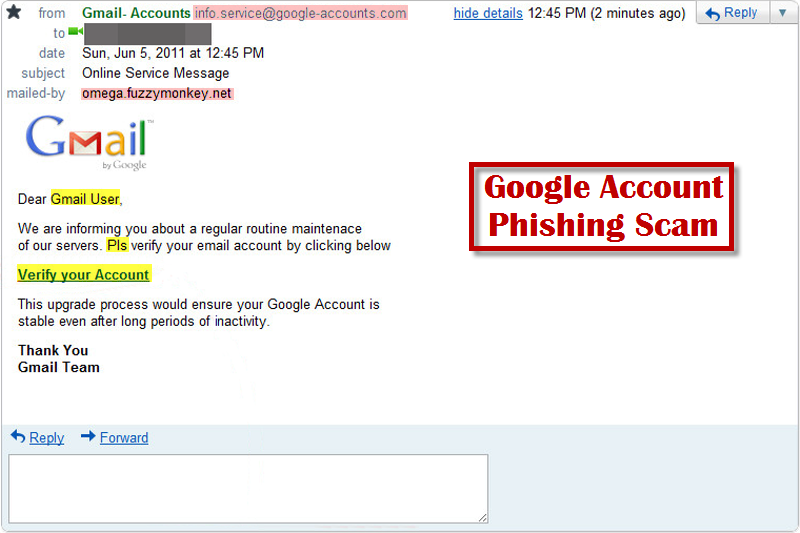Click the Forward link below the message
800x533 pixels.
point(124,438)
